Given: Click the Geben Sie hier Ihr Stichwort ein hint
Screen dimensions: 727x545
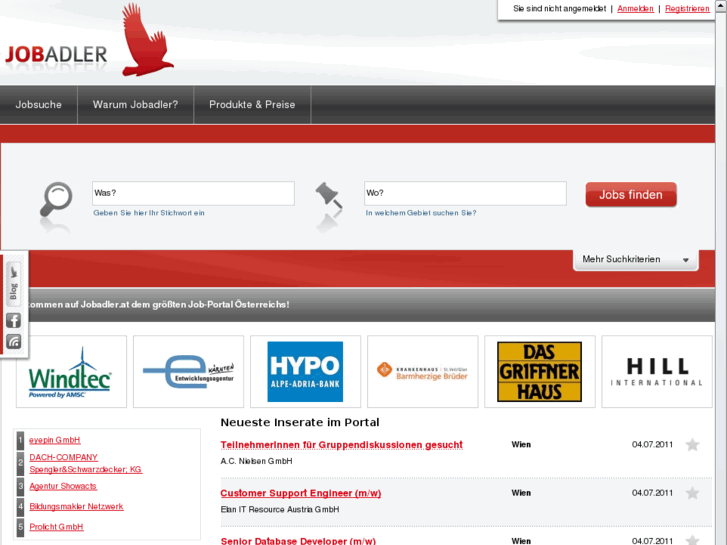Looking at the screenshot, I should (x=149, y=213).
